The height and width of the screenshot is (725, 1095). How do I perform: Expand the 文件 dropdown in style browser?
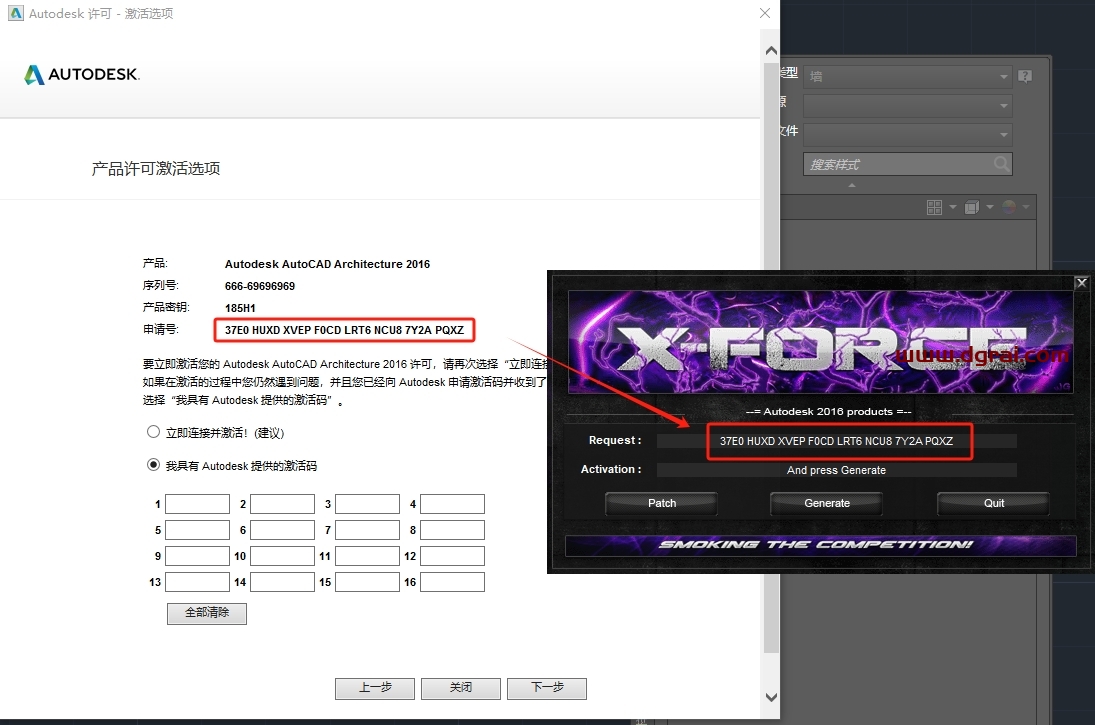coord(907,134)
